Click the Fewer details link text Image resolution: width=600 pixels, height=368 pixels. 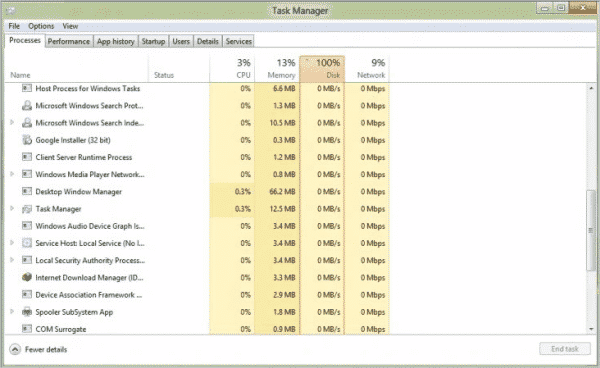click(46, 349)
